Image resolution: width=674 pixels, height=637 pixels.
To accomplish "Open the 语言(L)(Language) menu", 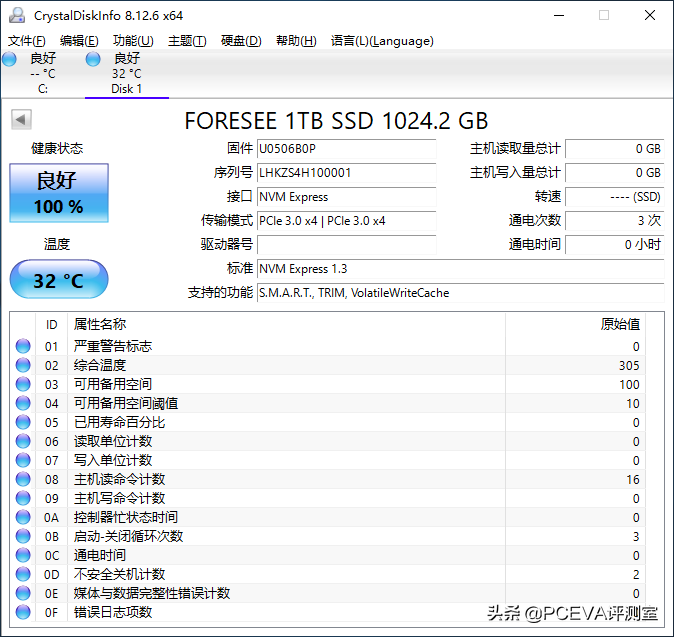I will click(x=382, y=41).
